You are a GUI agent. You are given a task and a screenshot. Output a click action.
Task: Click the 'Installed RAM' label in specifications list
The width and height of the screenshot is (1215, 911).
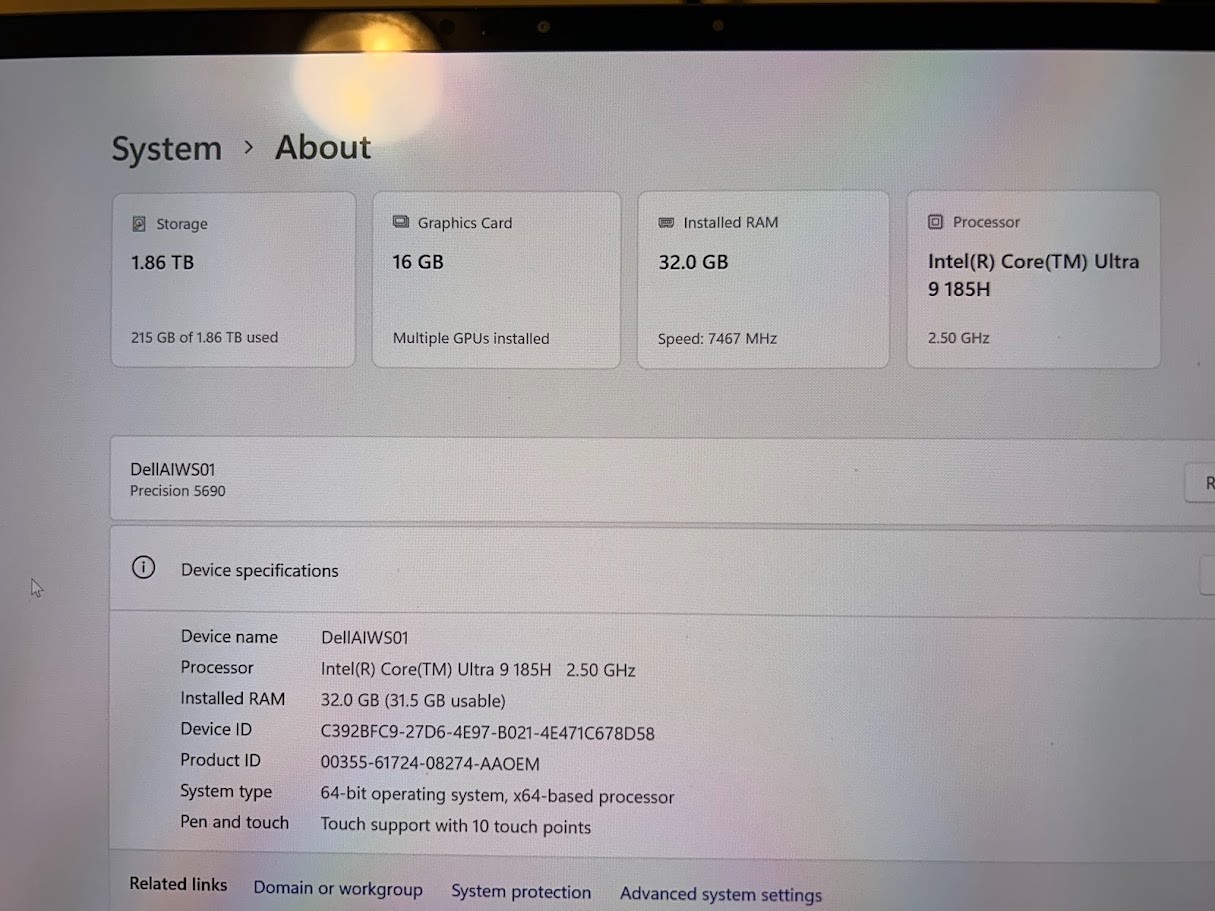tap(232, 698)
